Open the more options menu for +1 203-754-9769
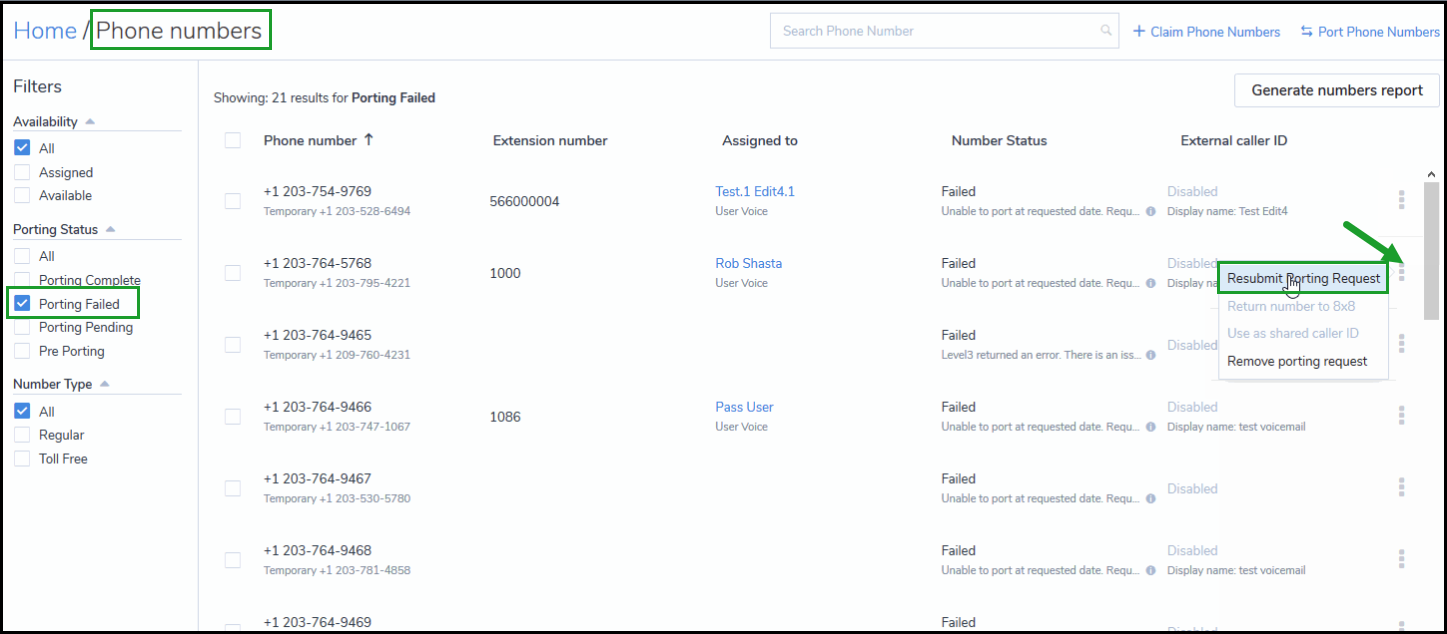This screenshot has height=634, width=1447. point(1401,200)
